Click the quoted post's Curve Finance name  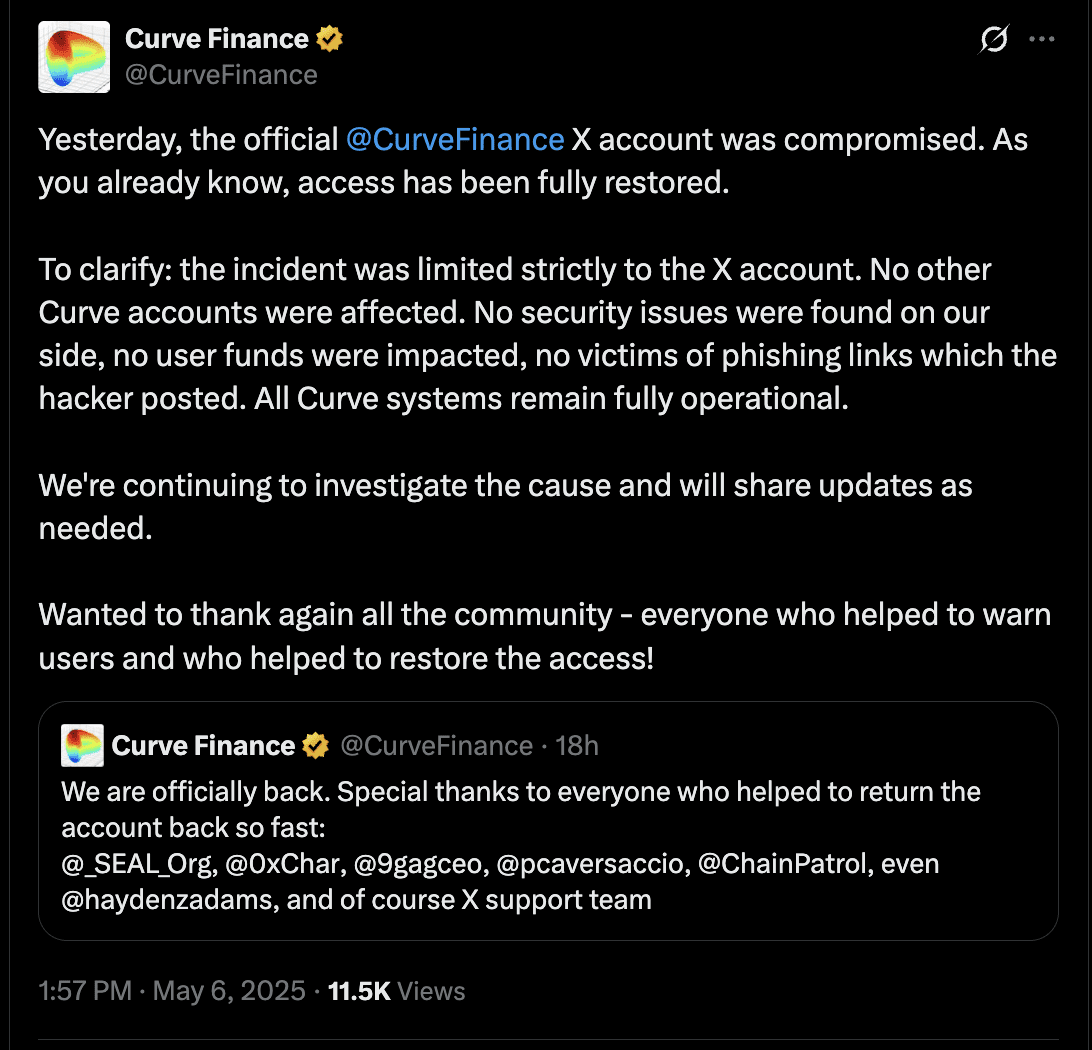click(203, 746)
